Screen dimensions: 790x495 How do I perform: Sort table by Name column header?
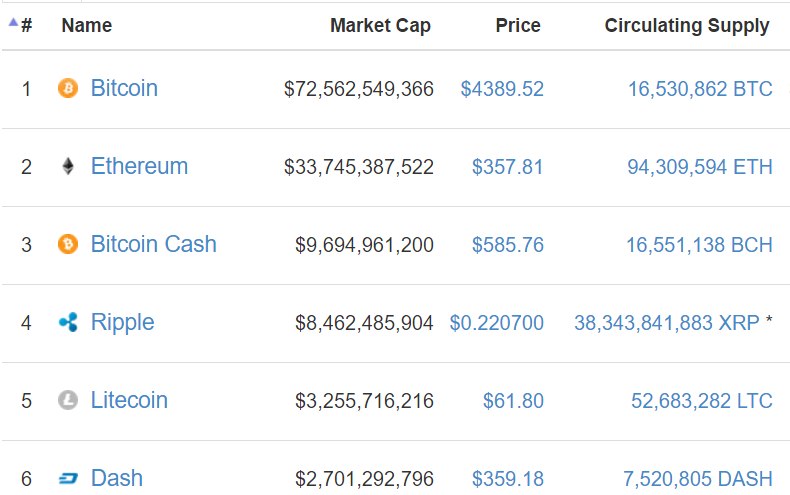[87, 25]
